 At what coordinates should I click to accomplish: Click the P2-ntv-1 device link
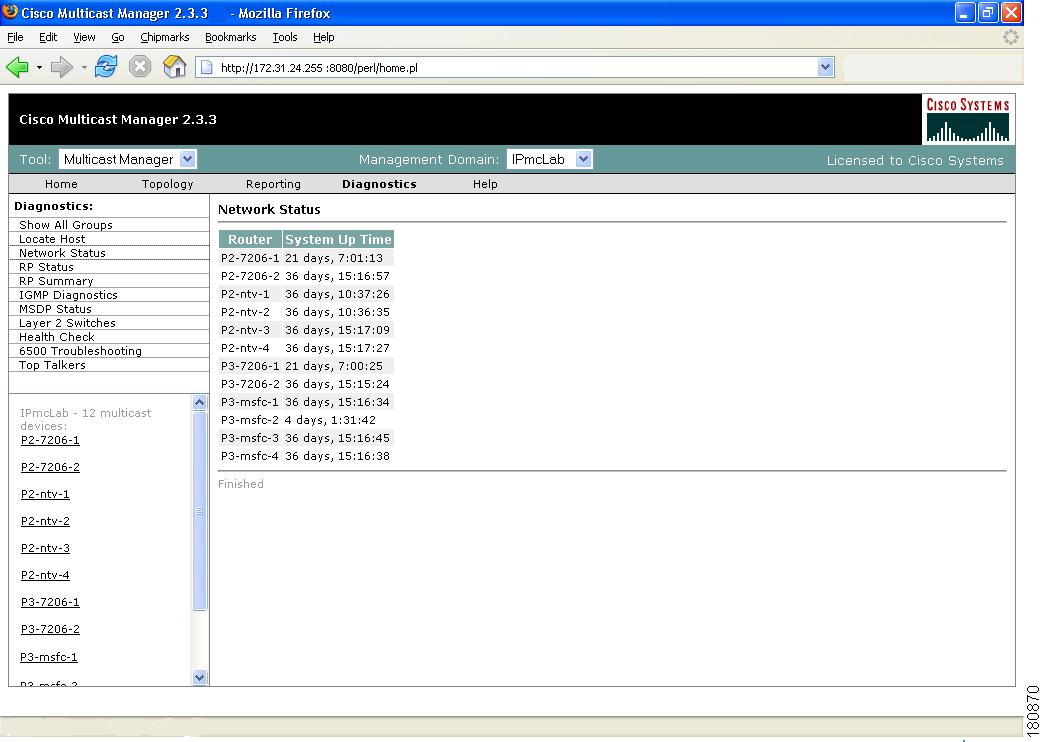click(x=45, y=494)
